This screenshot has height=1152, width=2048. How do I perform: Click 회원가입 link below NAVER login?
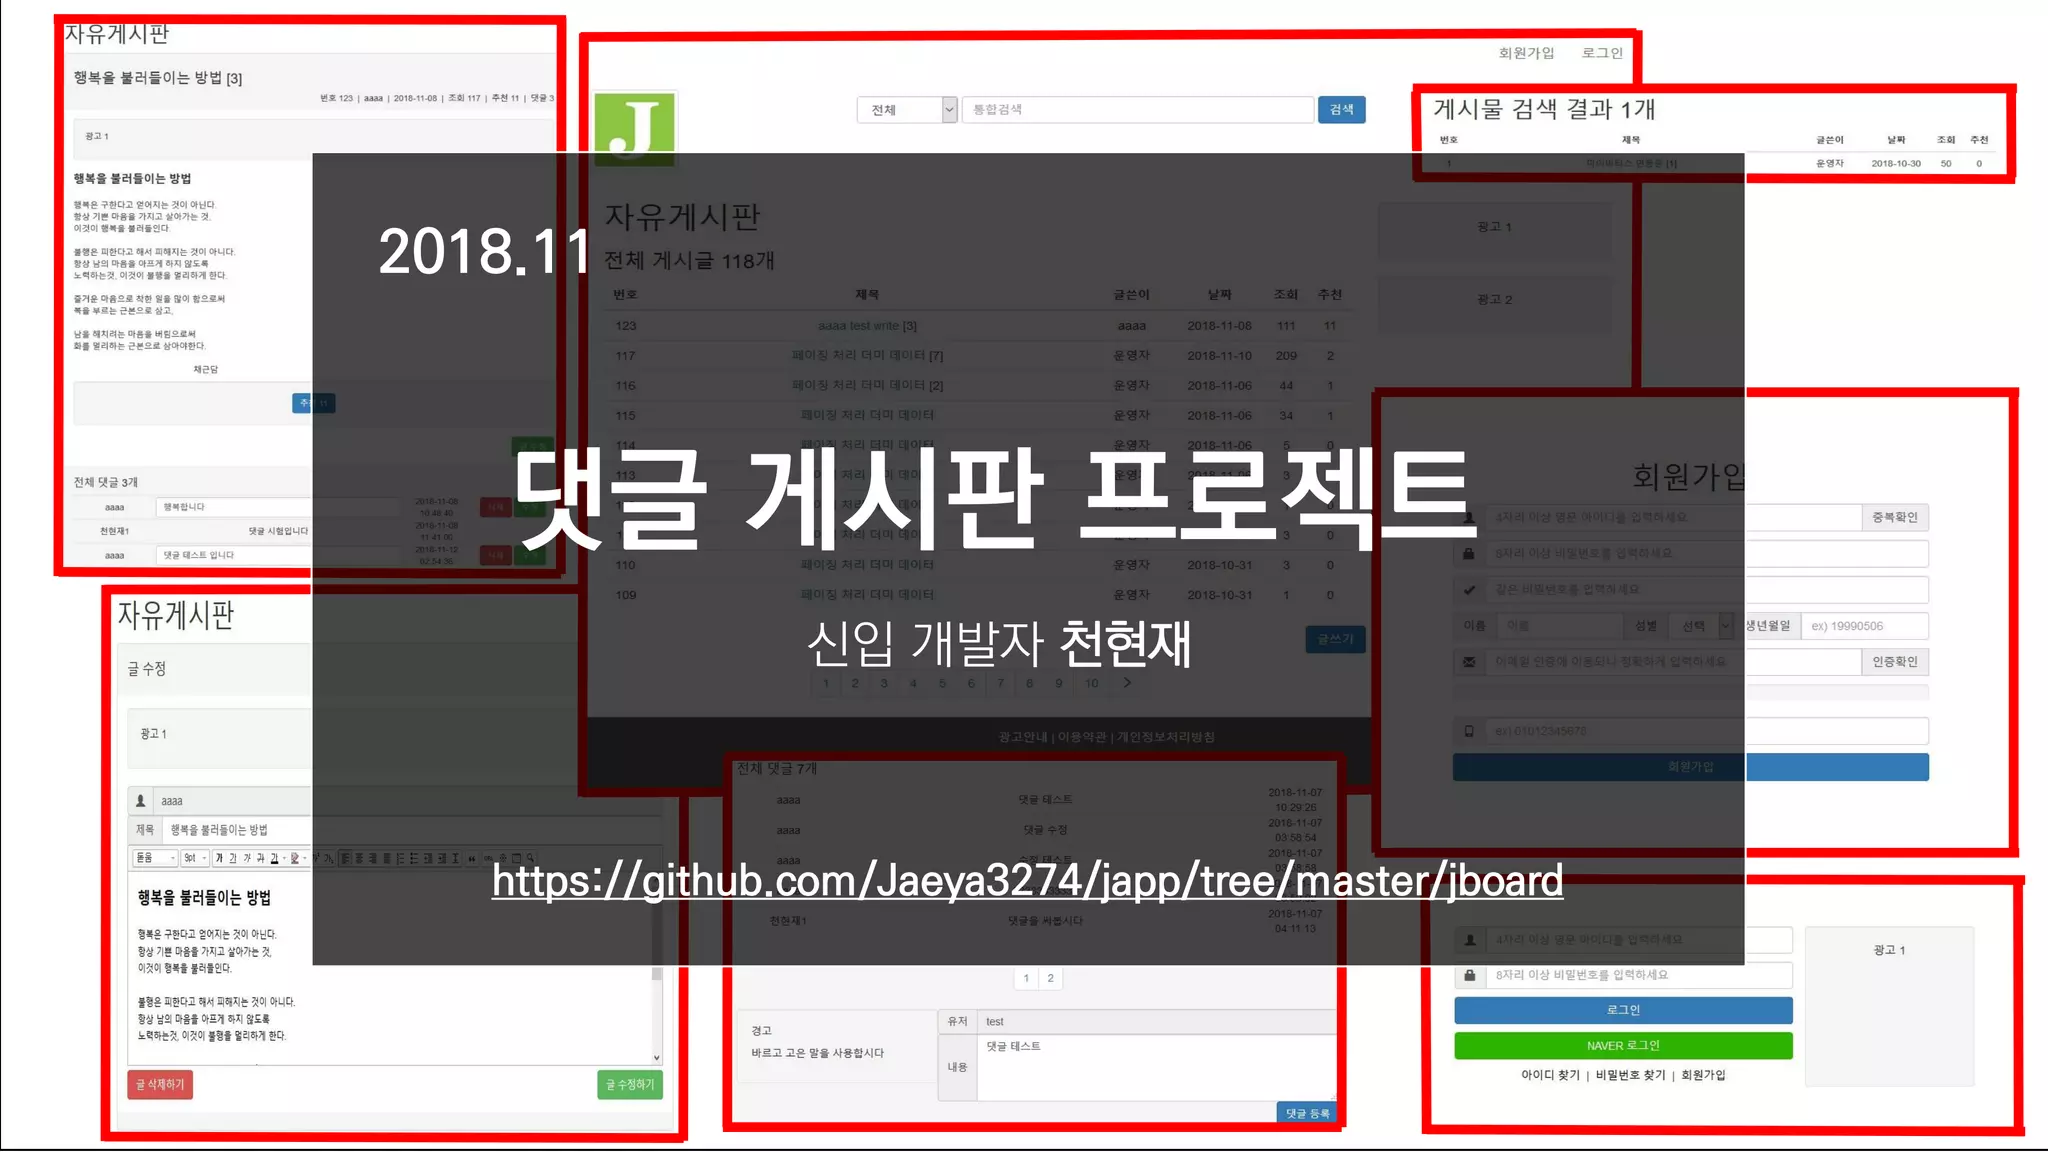[1703, 1075]
